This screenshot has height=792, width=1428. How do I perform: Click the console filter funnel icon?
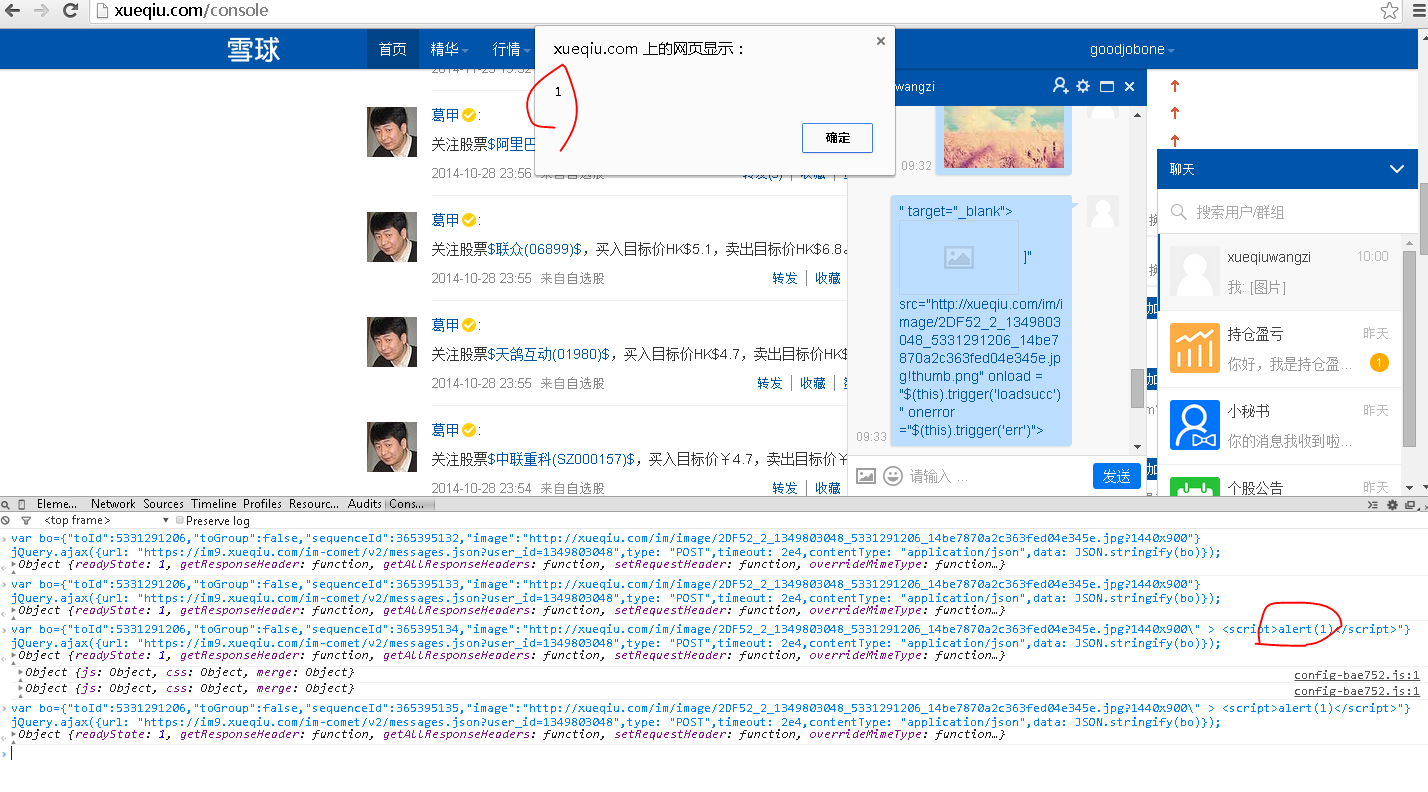[x=26, y=520]
